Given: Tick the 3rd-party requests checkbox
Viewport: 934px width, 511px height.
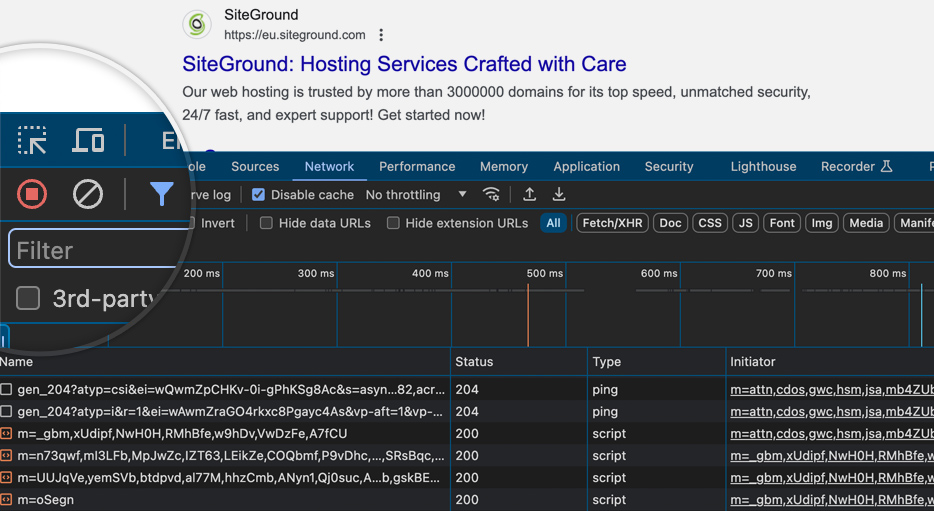Looking at the screenshot, I should 28,298.
